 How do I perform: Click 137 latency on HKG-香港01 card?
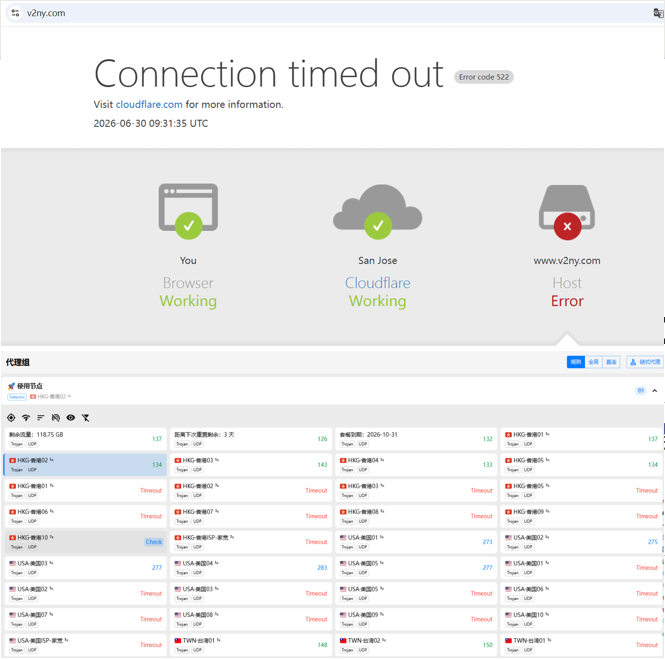(x=653, y=439)
